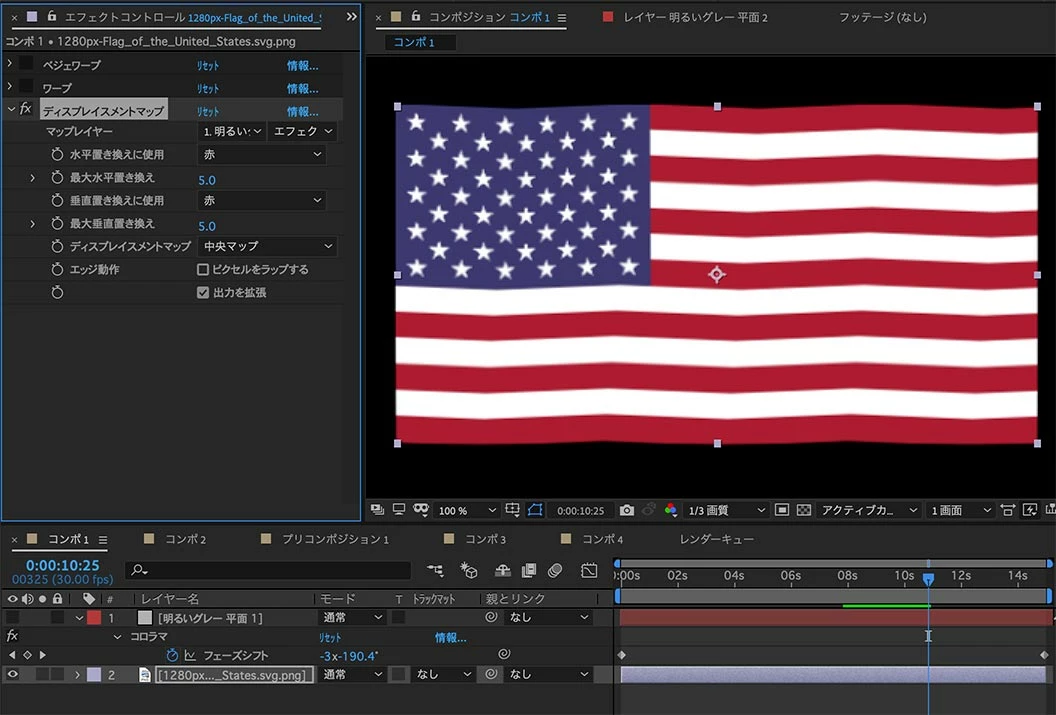Switch to コンポ 2 timeline tab

click(185, 539)
